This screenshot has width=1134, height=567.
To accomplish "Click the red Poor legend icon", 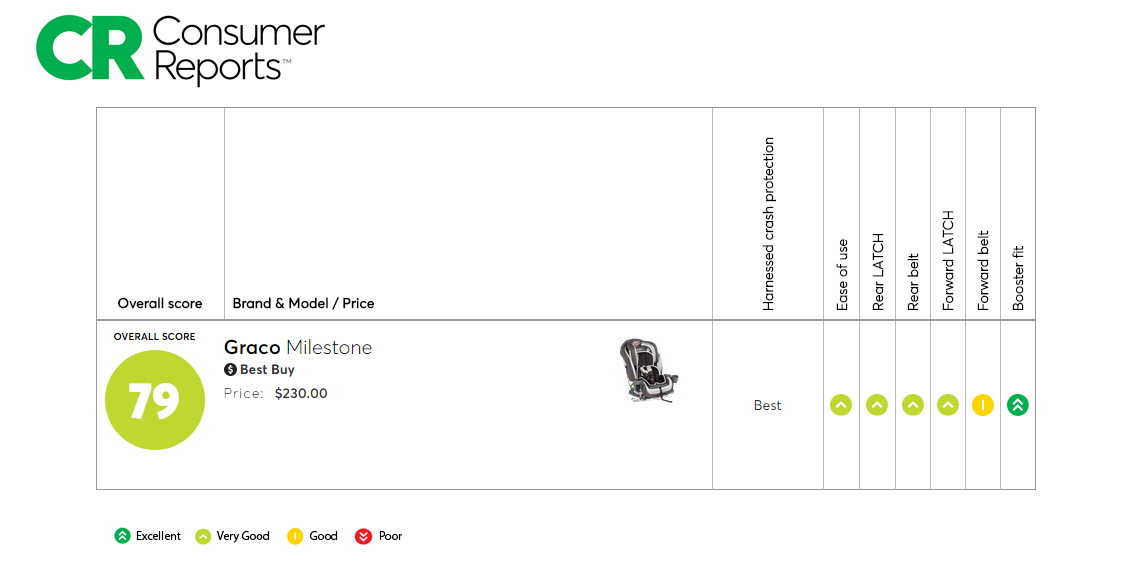I will click(364, 536).
